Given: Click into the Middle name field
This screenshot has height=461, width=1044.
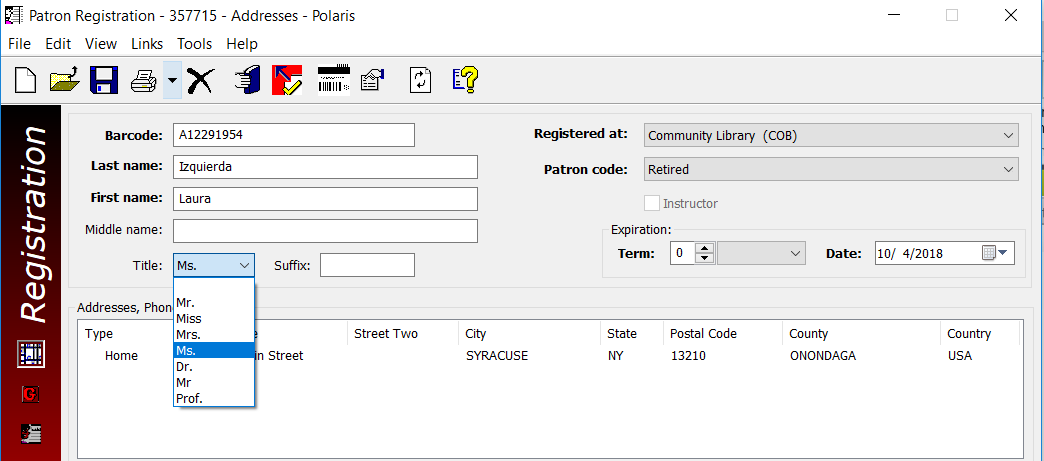Looking at the screenshot, I should (325, 231).
